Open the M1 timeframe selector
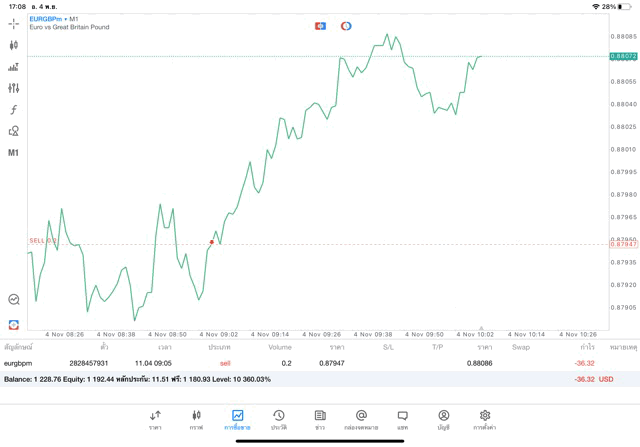The width and height of the screenshot is (640, 447). (x=13, y=152)
